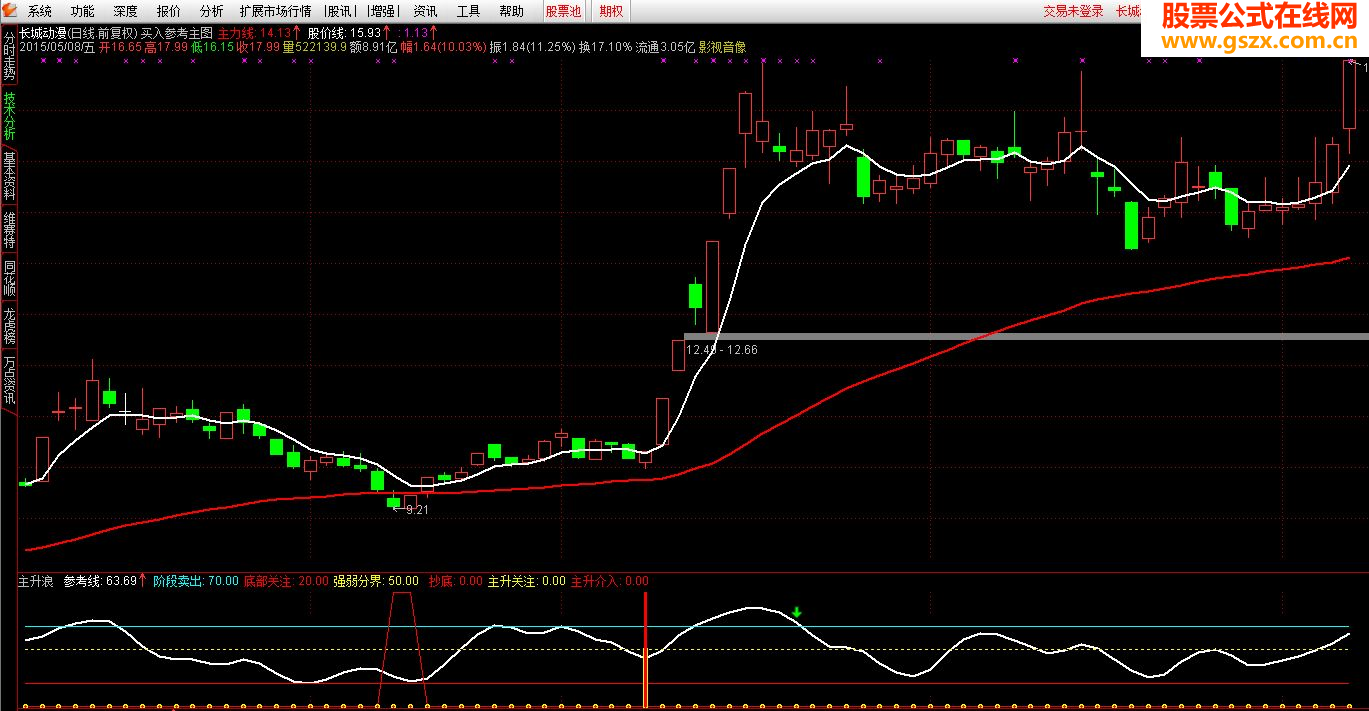1369x711 pixels.
Task: Click the 12.45 - 12.66 gap price label
Action: (722, 350)
